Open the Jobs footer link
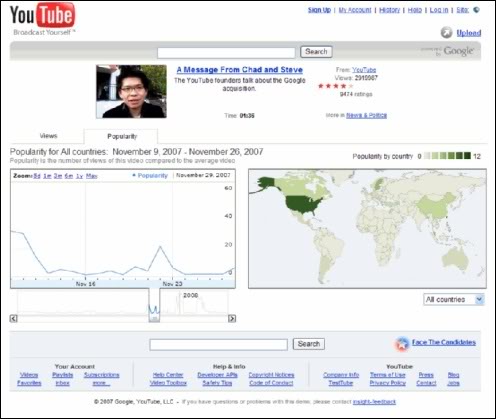The width and height of the screenshot is (496, 419). 453,383
